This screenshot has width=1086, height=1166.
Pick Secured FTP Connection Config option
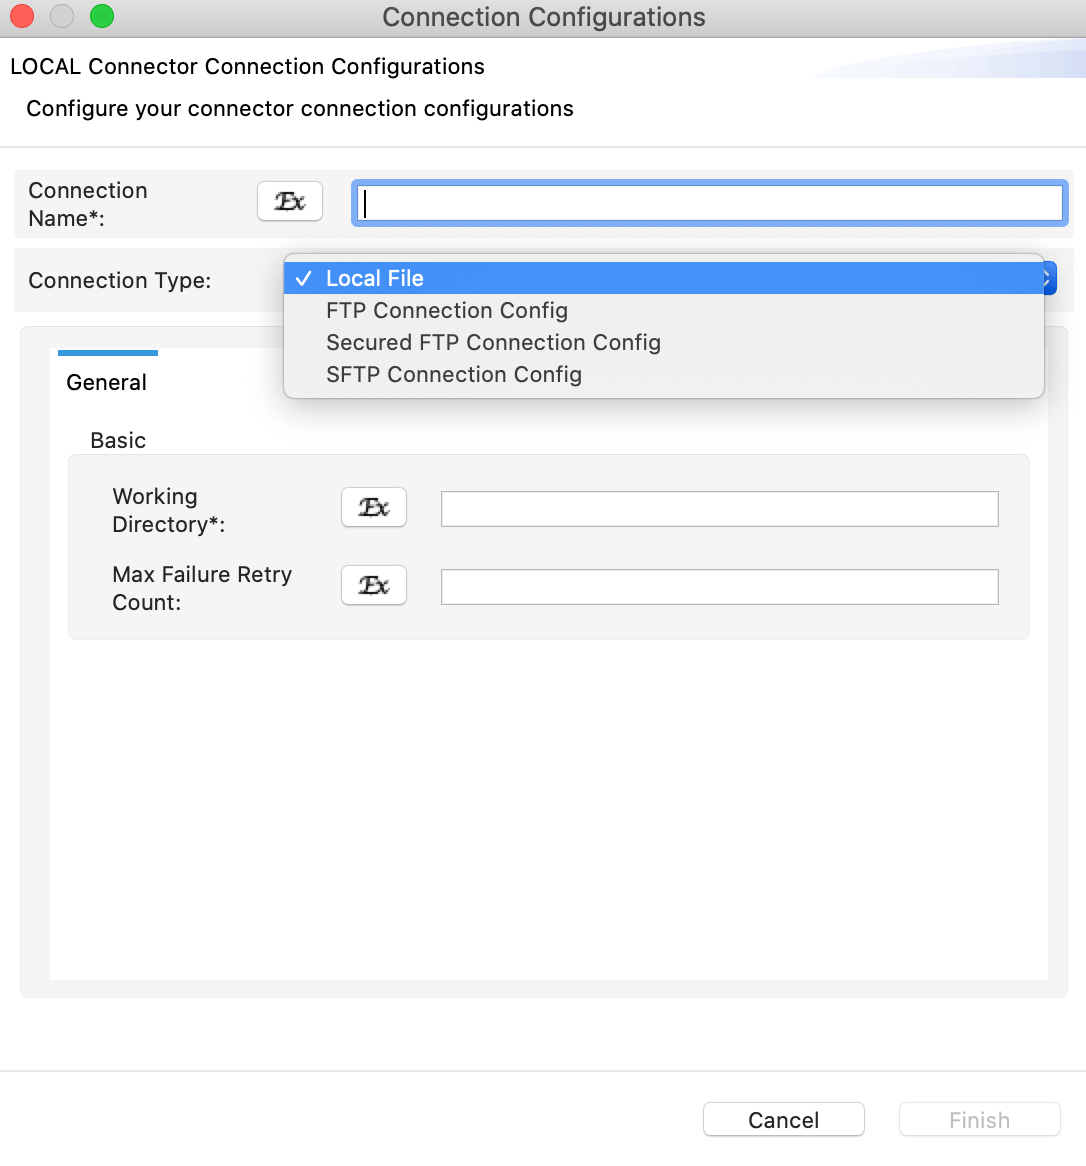click(664, 342)
